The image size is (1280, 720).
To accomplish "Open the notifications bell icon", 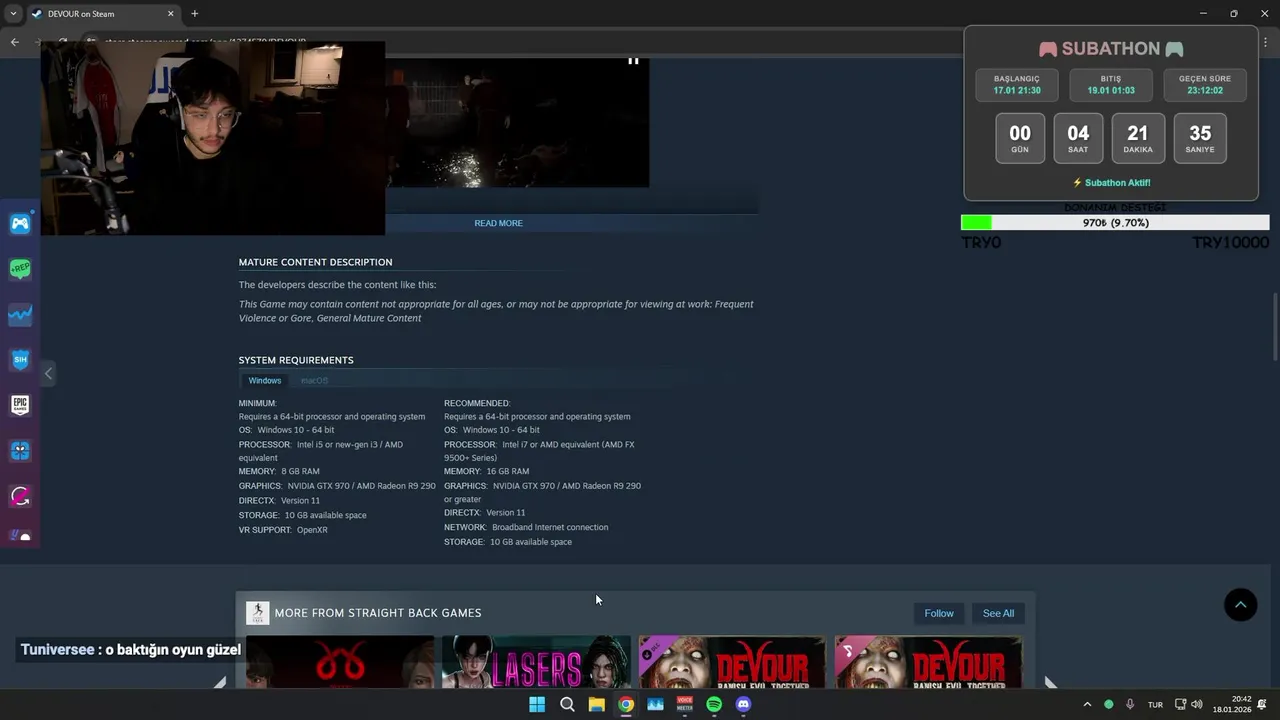I will click(x=1262, y=704).
